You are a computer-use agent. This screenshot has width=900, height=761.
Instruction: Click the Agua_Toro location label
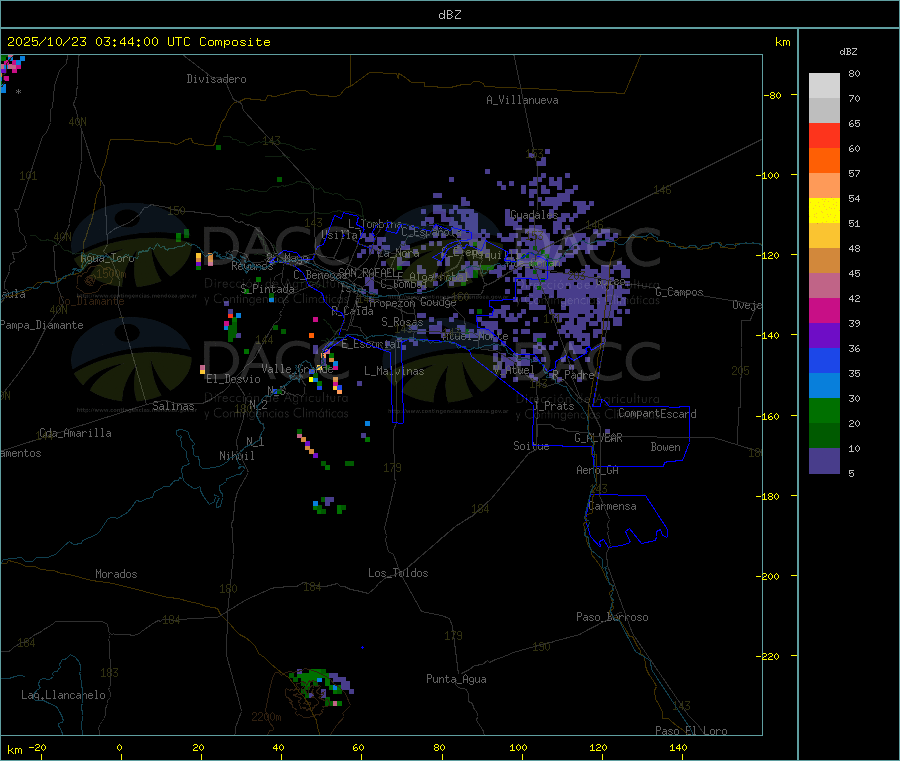tap(107, 258)
